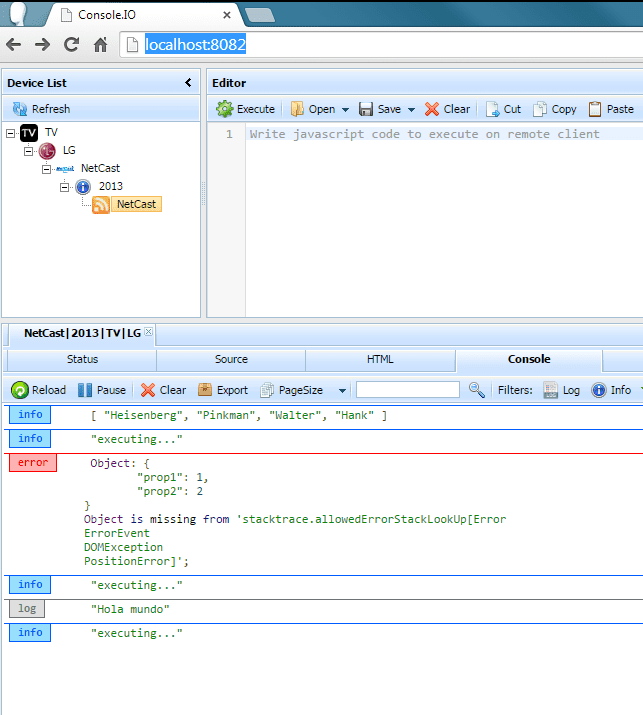Collapse the Device List panel
The width and height of the screenshot is (643, 715).
[x=188, y=83]
